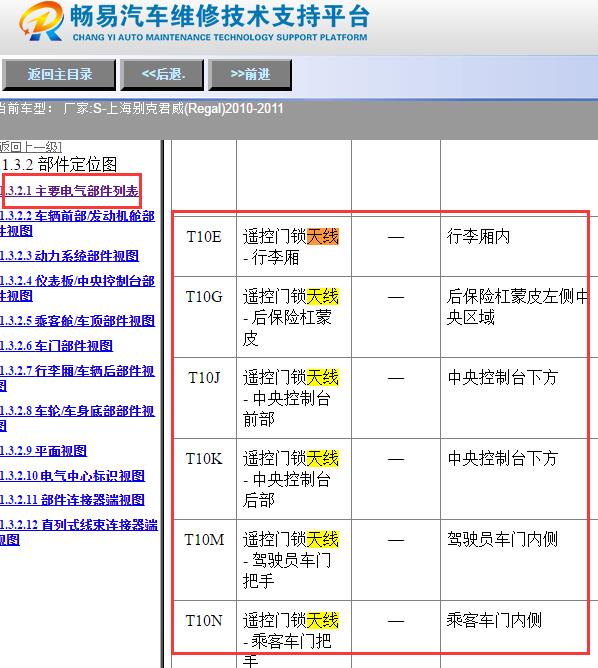Click 遥控门锁天线-行李厢 cell
The image size is (598, 668).
(294, 246)
